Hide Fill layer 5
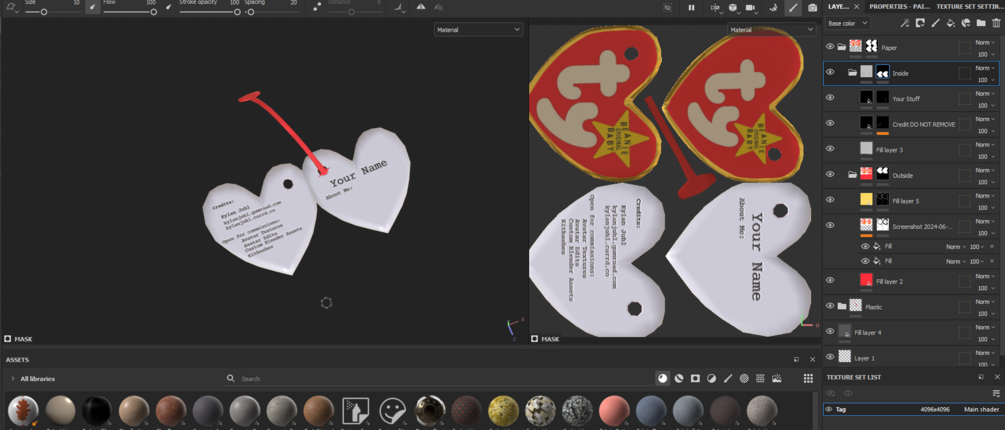1005x430 pixels. (x=830, y=200)
